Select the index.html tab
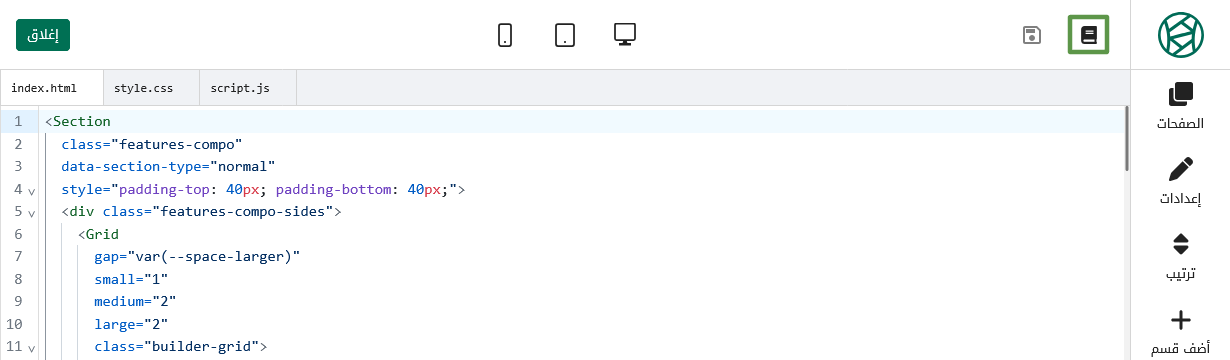 (x=51, y=88)
